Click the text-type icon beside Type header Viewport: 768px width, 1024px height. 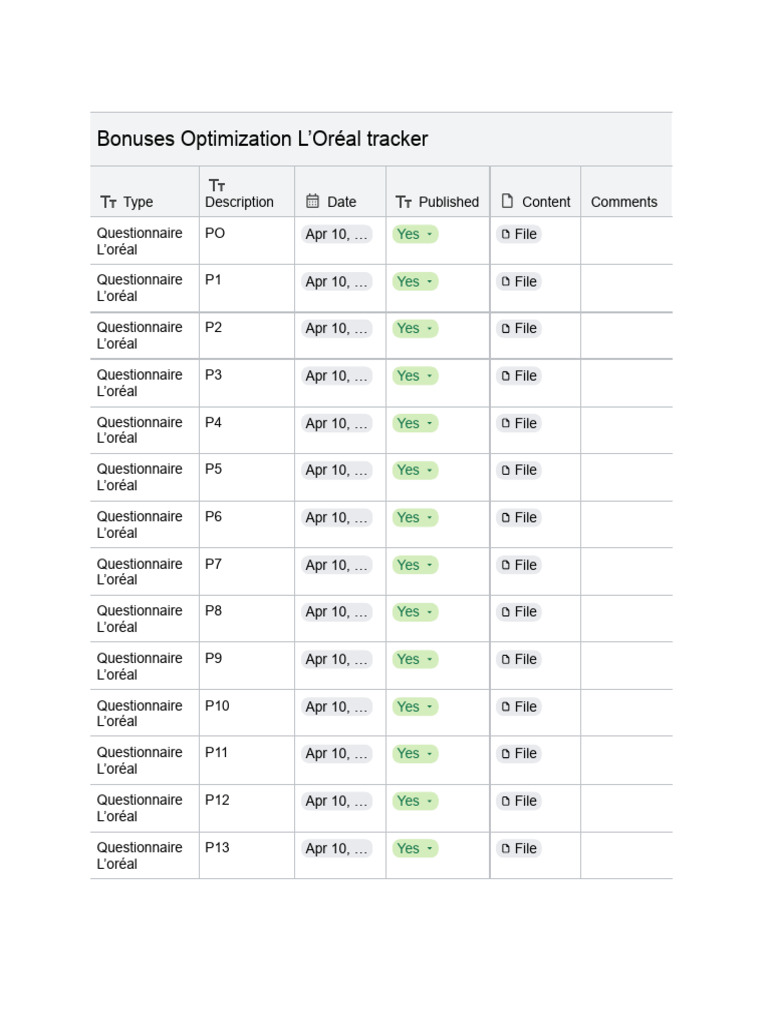click(x=108, y=202)
